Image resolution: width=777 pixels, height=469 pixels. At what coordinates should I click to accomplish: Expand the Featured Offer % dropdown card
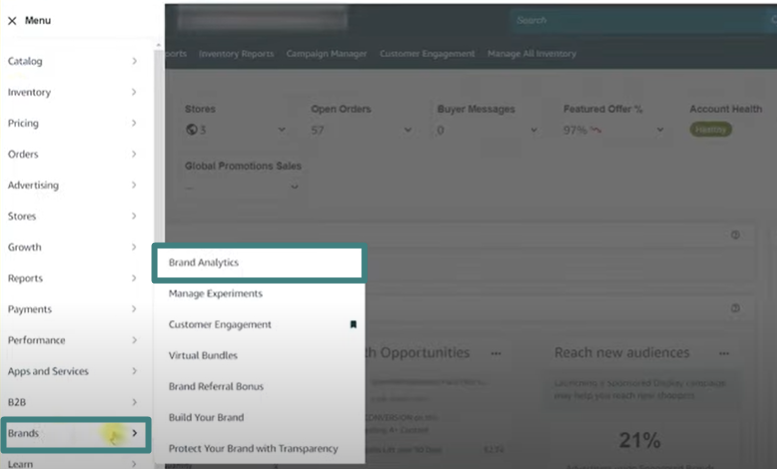(x=660, y=130)
